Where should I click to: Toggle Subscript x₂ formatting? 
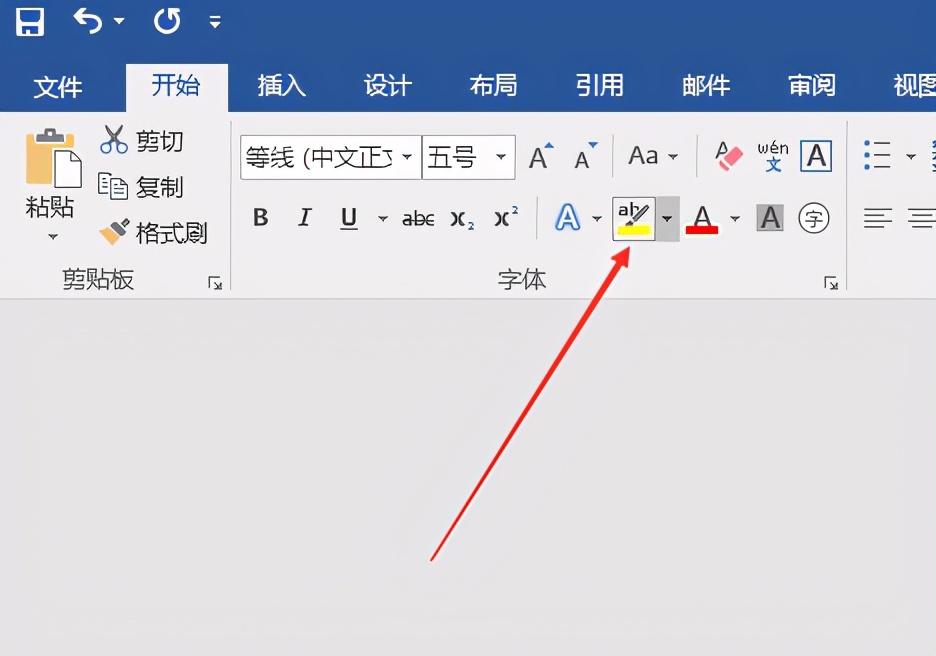[462, 220]
